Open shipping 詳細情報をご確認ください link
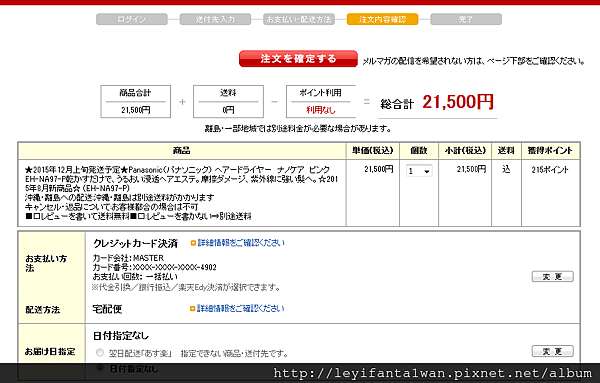This screenshot has height=383, width=600. [241, 308]
